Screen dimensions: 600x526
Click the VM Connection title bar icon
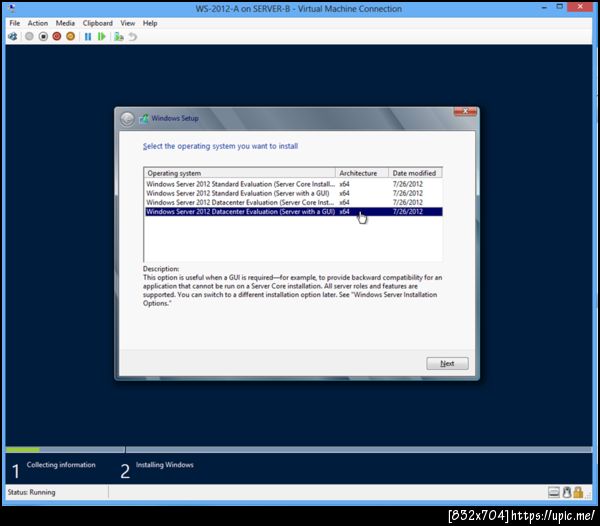[x=11, y=8]
